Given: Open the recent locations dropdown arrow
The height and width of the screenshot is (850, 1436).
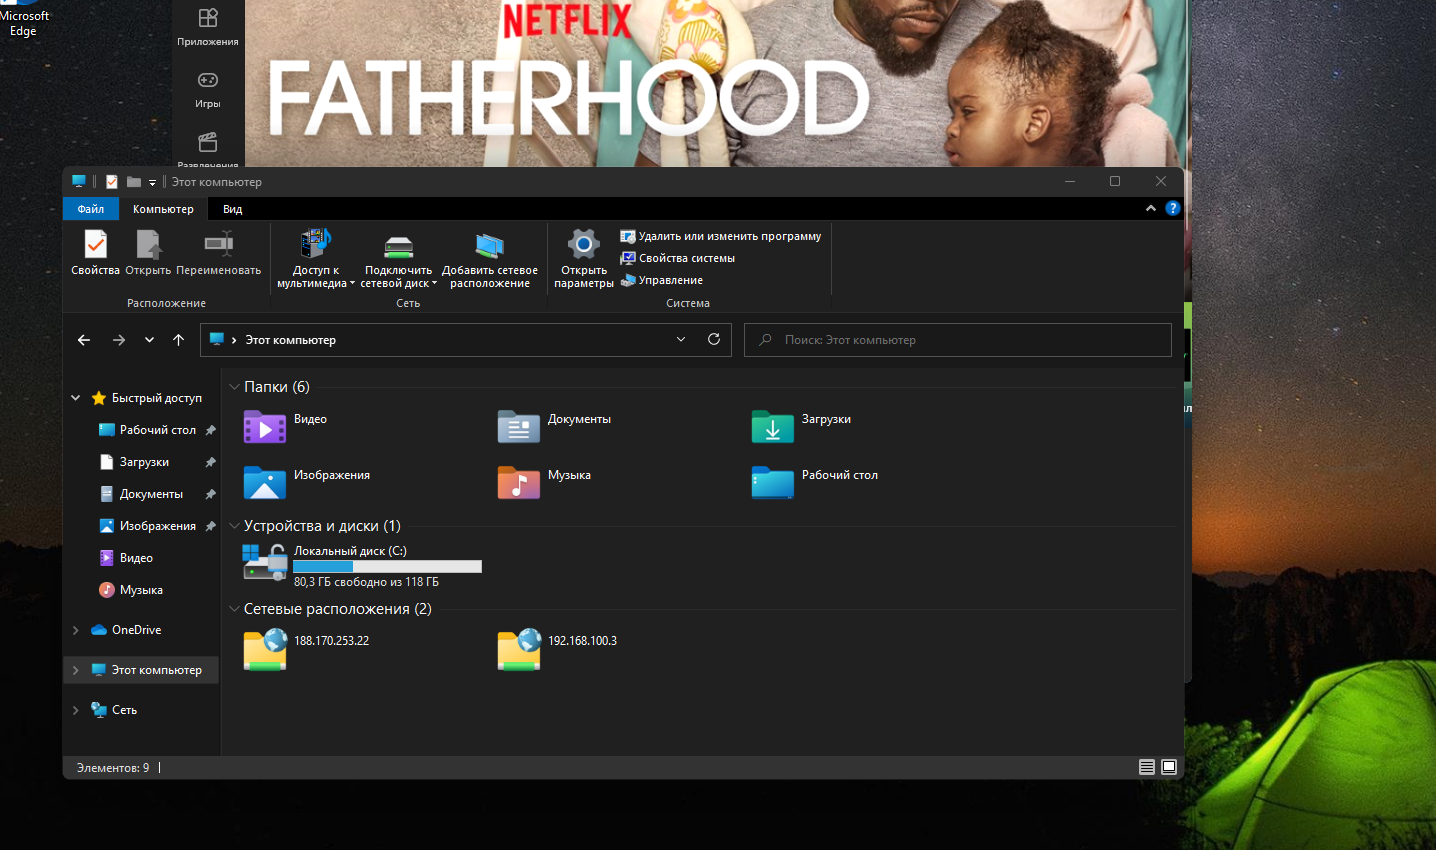Looking at the screenshot, I should tap(149, 340).
